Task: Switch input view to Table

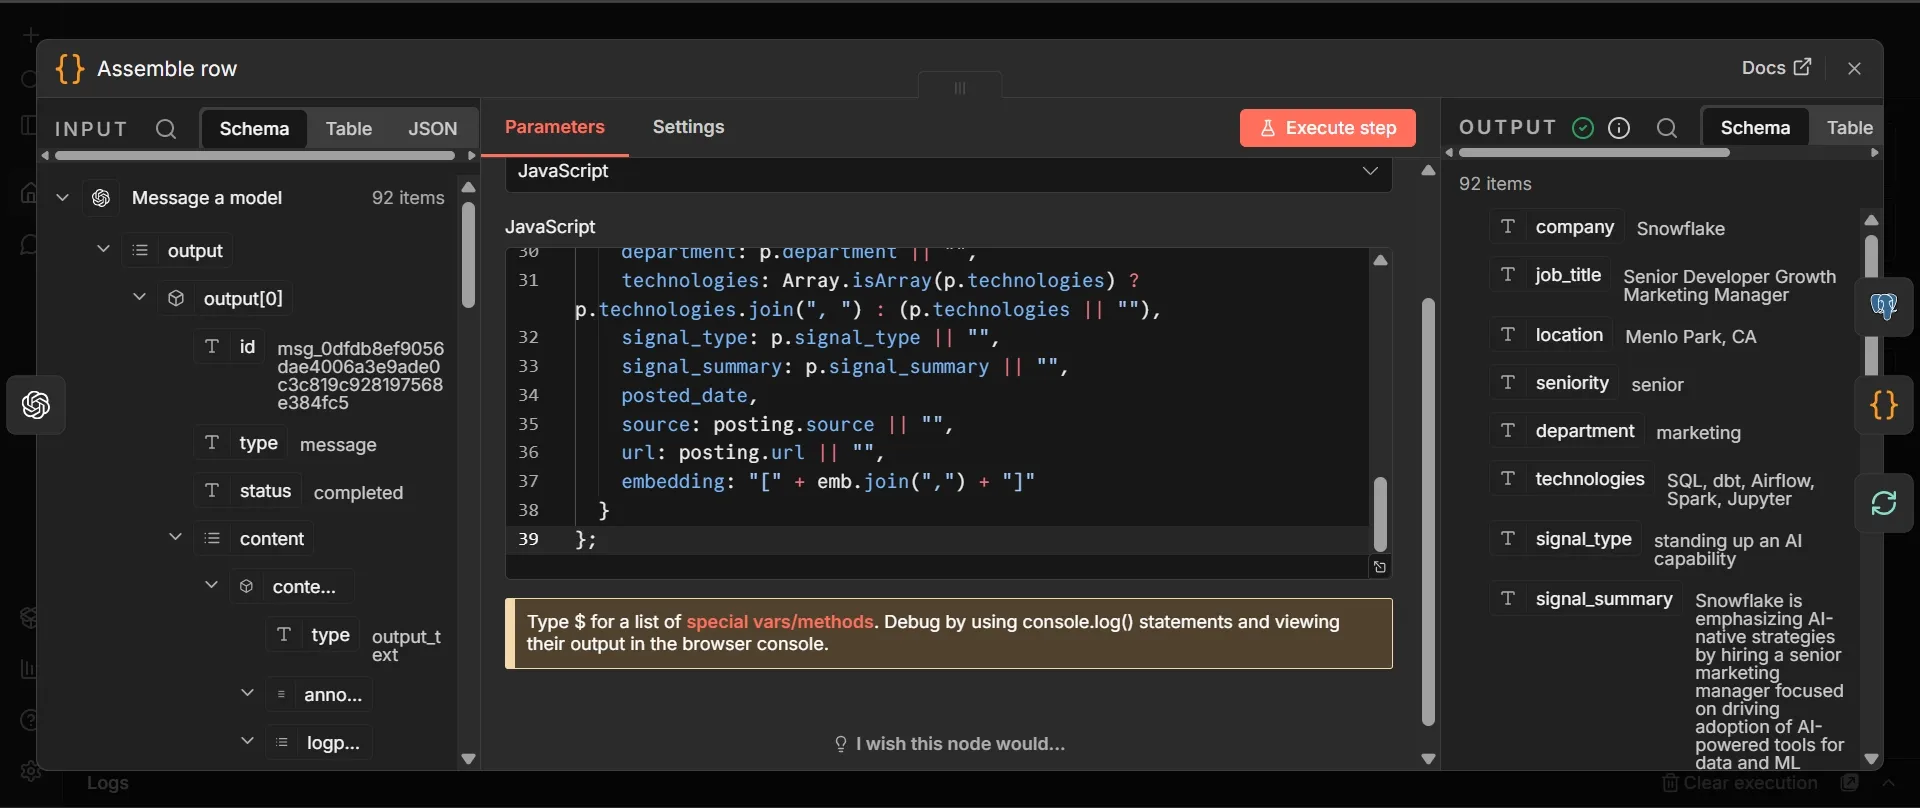Action: pyautogui.click(x=349, y=129)
